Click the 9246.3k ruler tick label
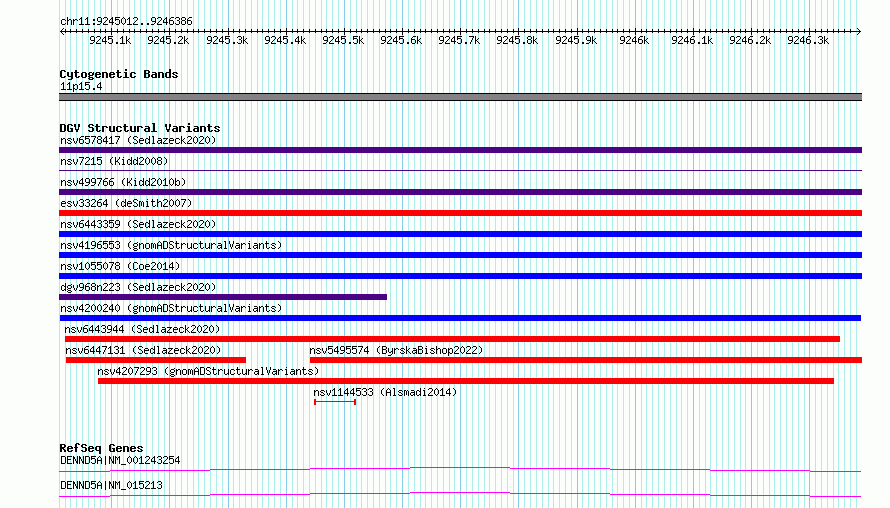This screenshot has width=890, height=508. 808,40
